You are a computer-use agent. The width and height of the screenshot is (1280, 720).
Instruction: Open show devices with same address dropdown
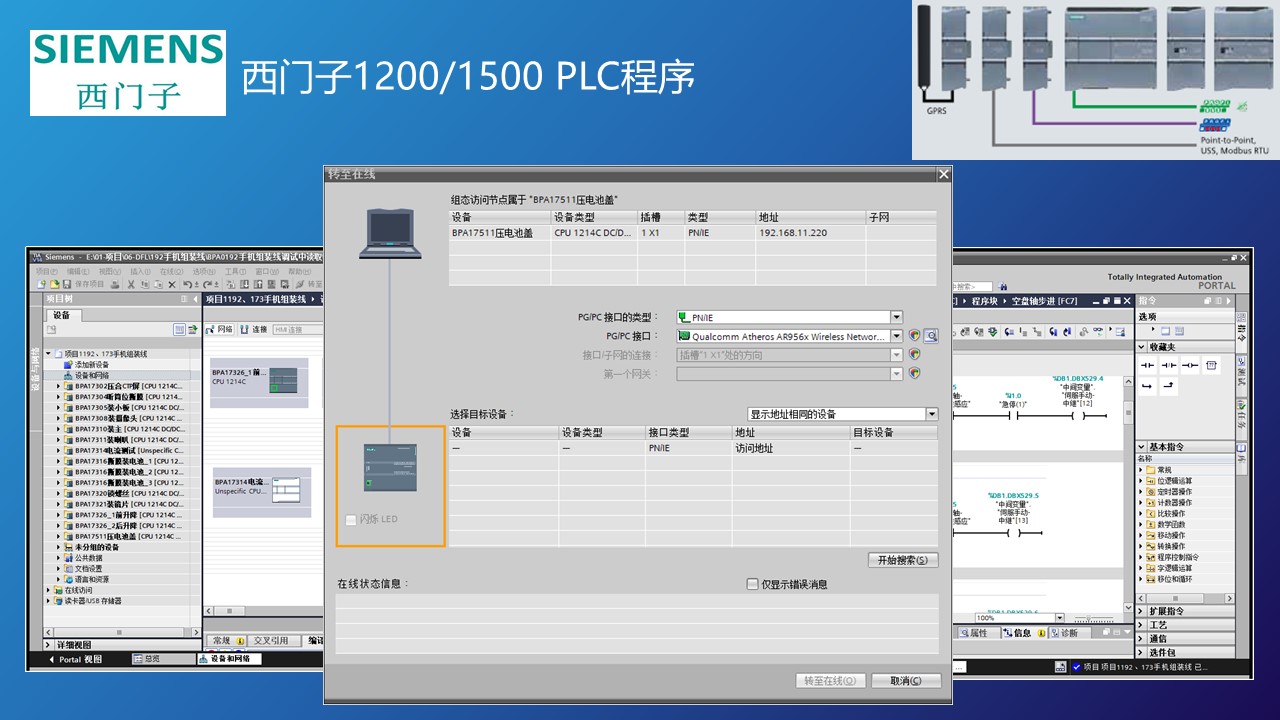(932, 414)
